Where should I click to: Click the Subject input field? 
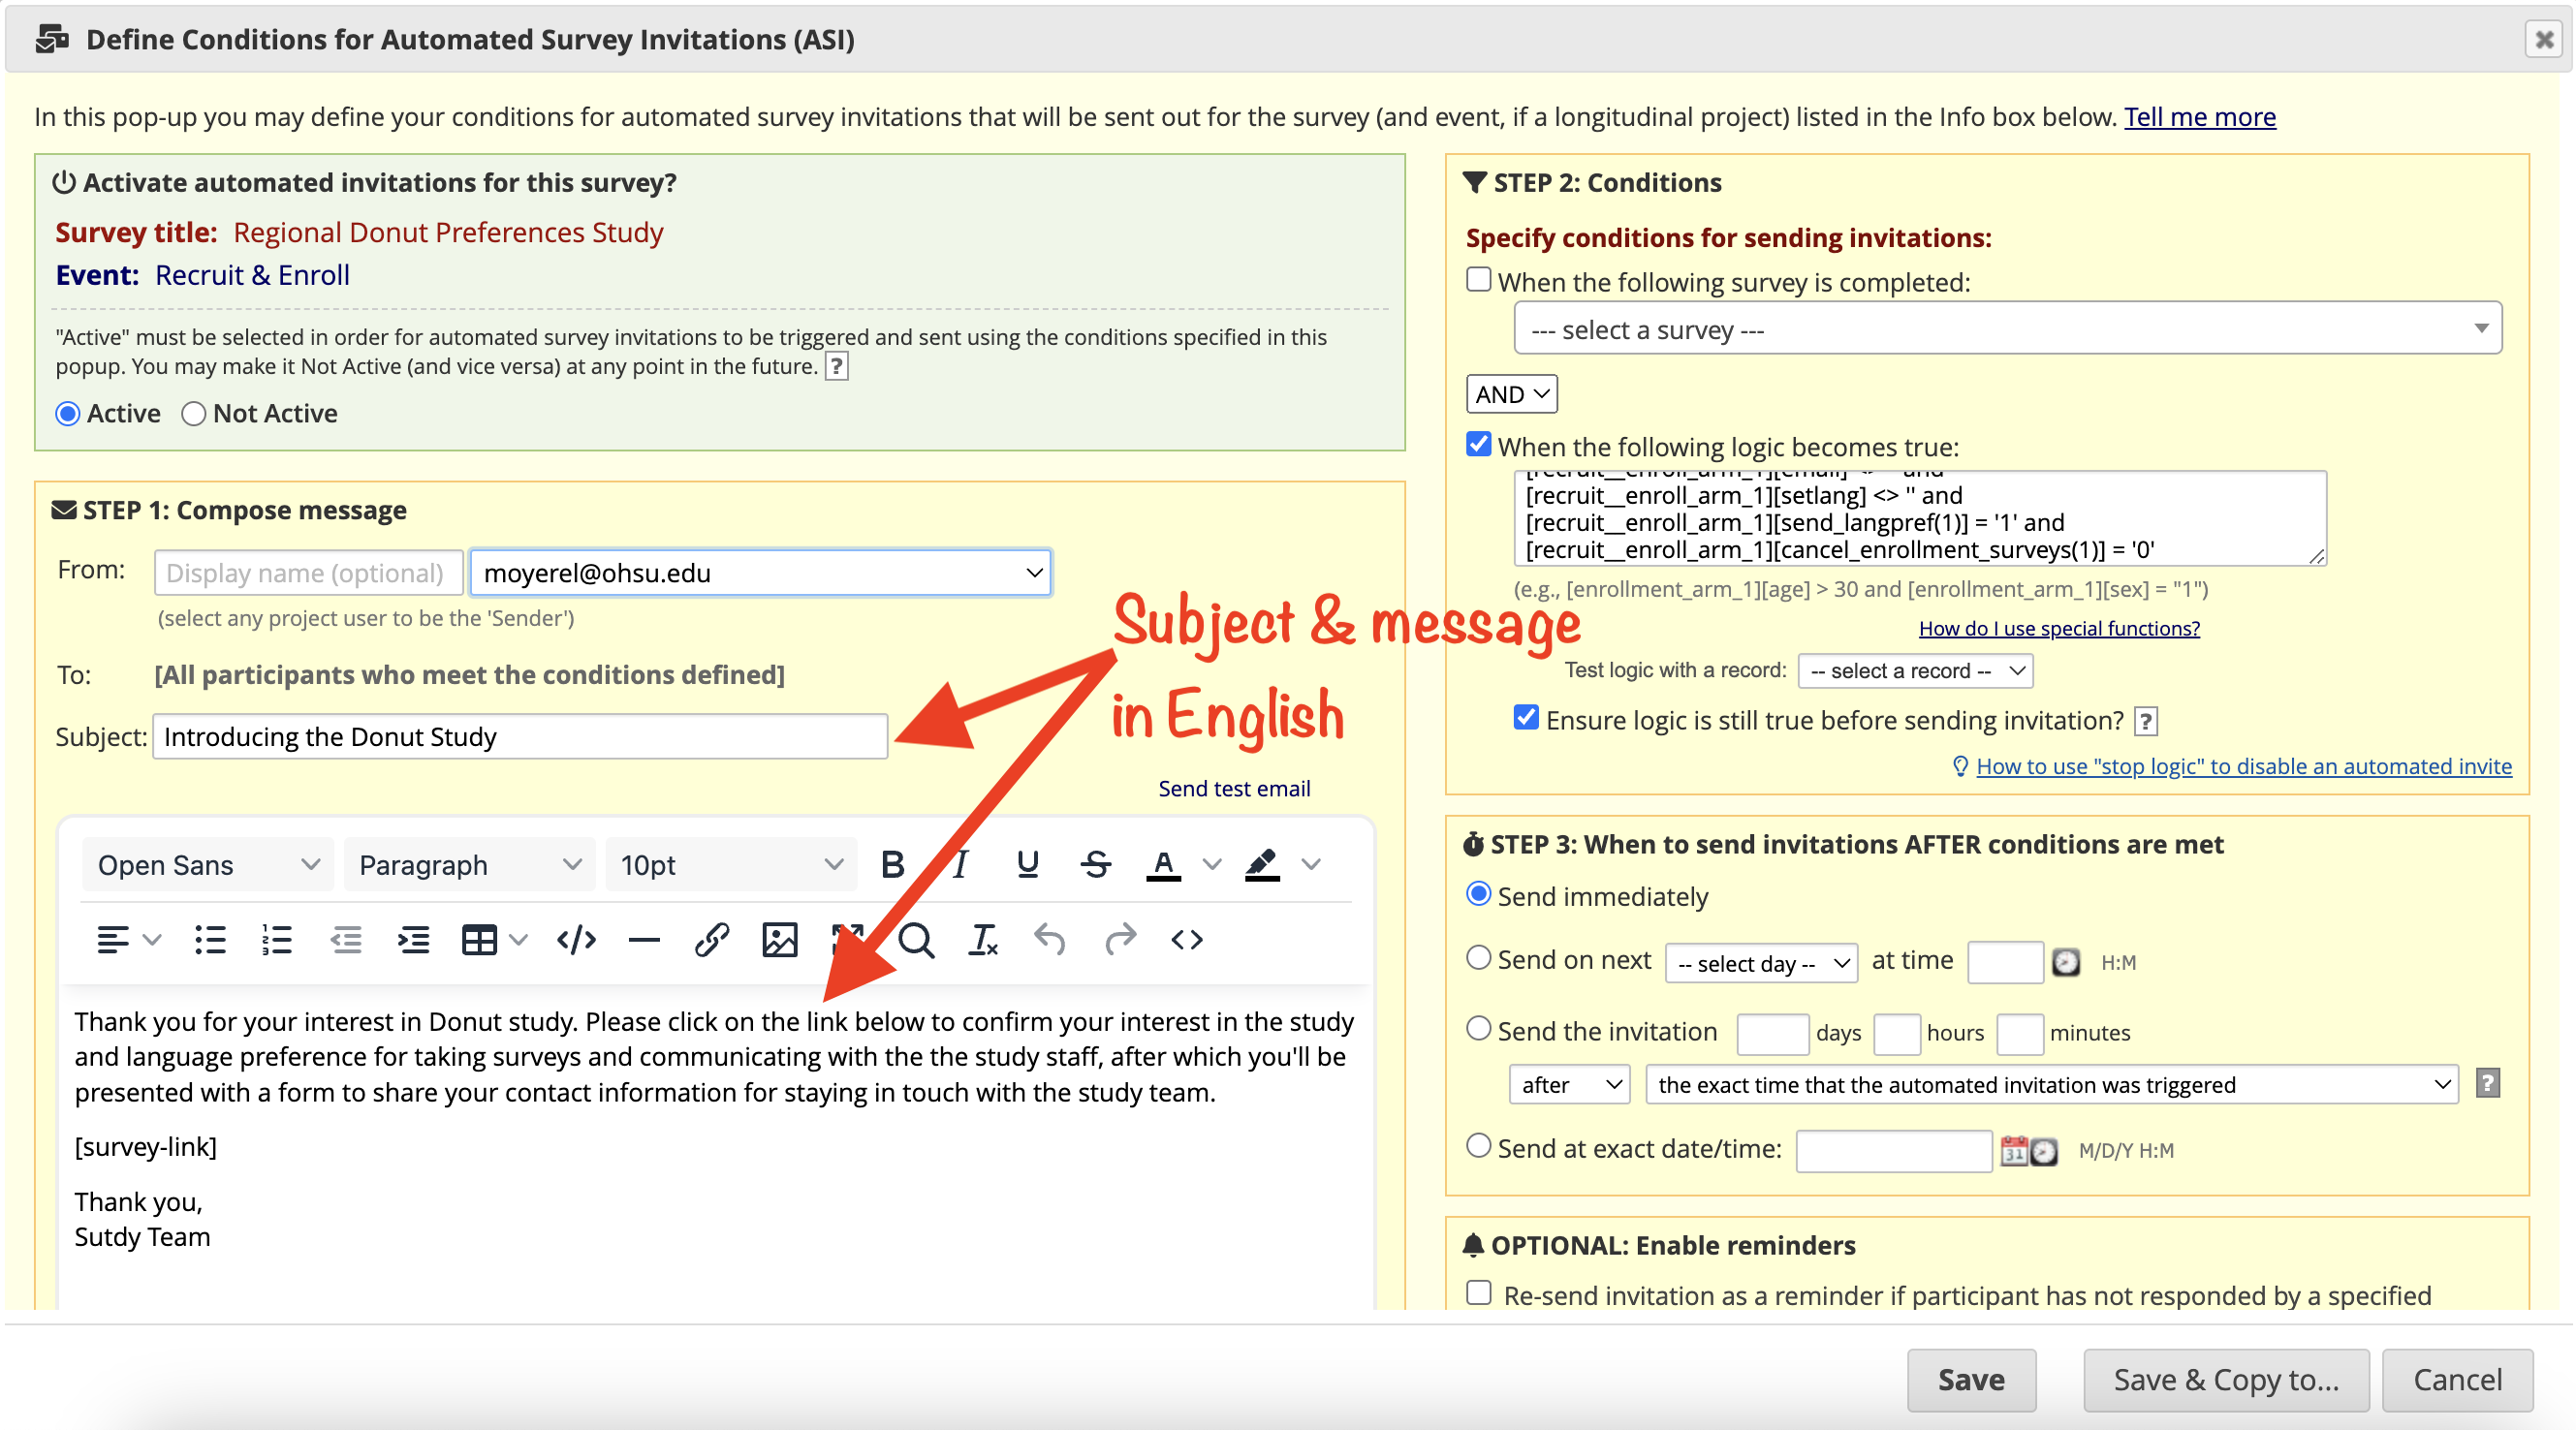tap(520, 737)
